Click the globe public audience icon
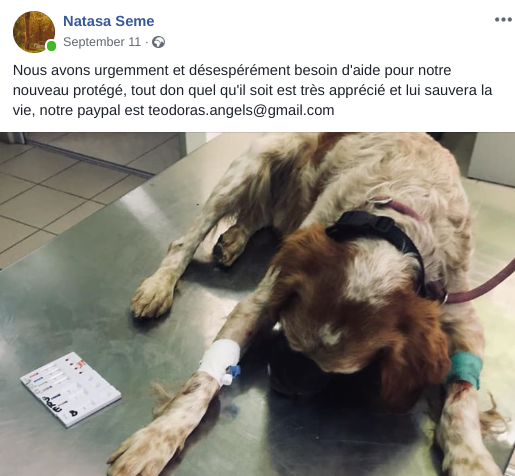Screen dimensions: 515x476 coord(158,42)
